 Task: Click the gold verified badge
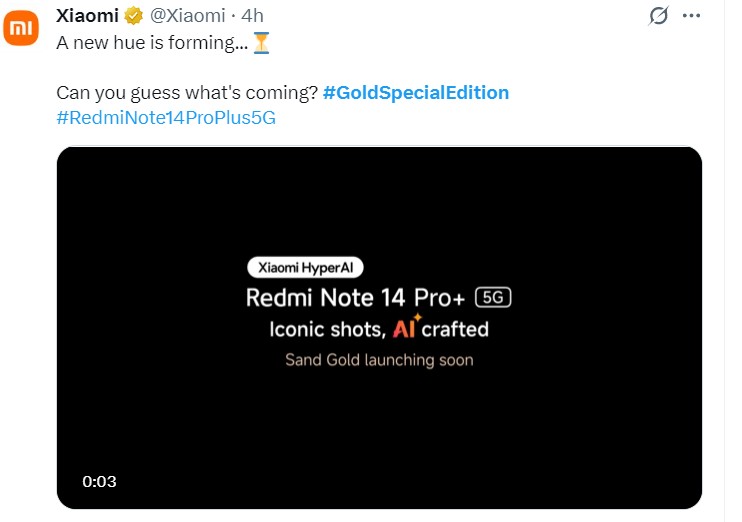coord(133,16)
